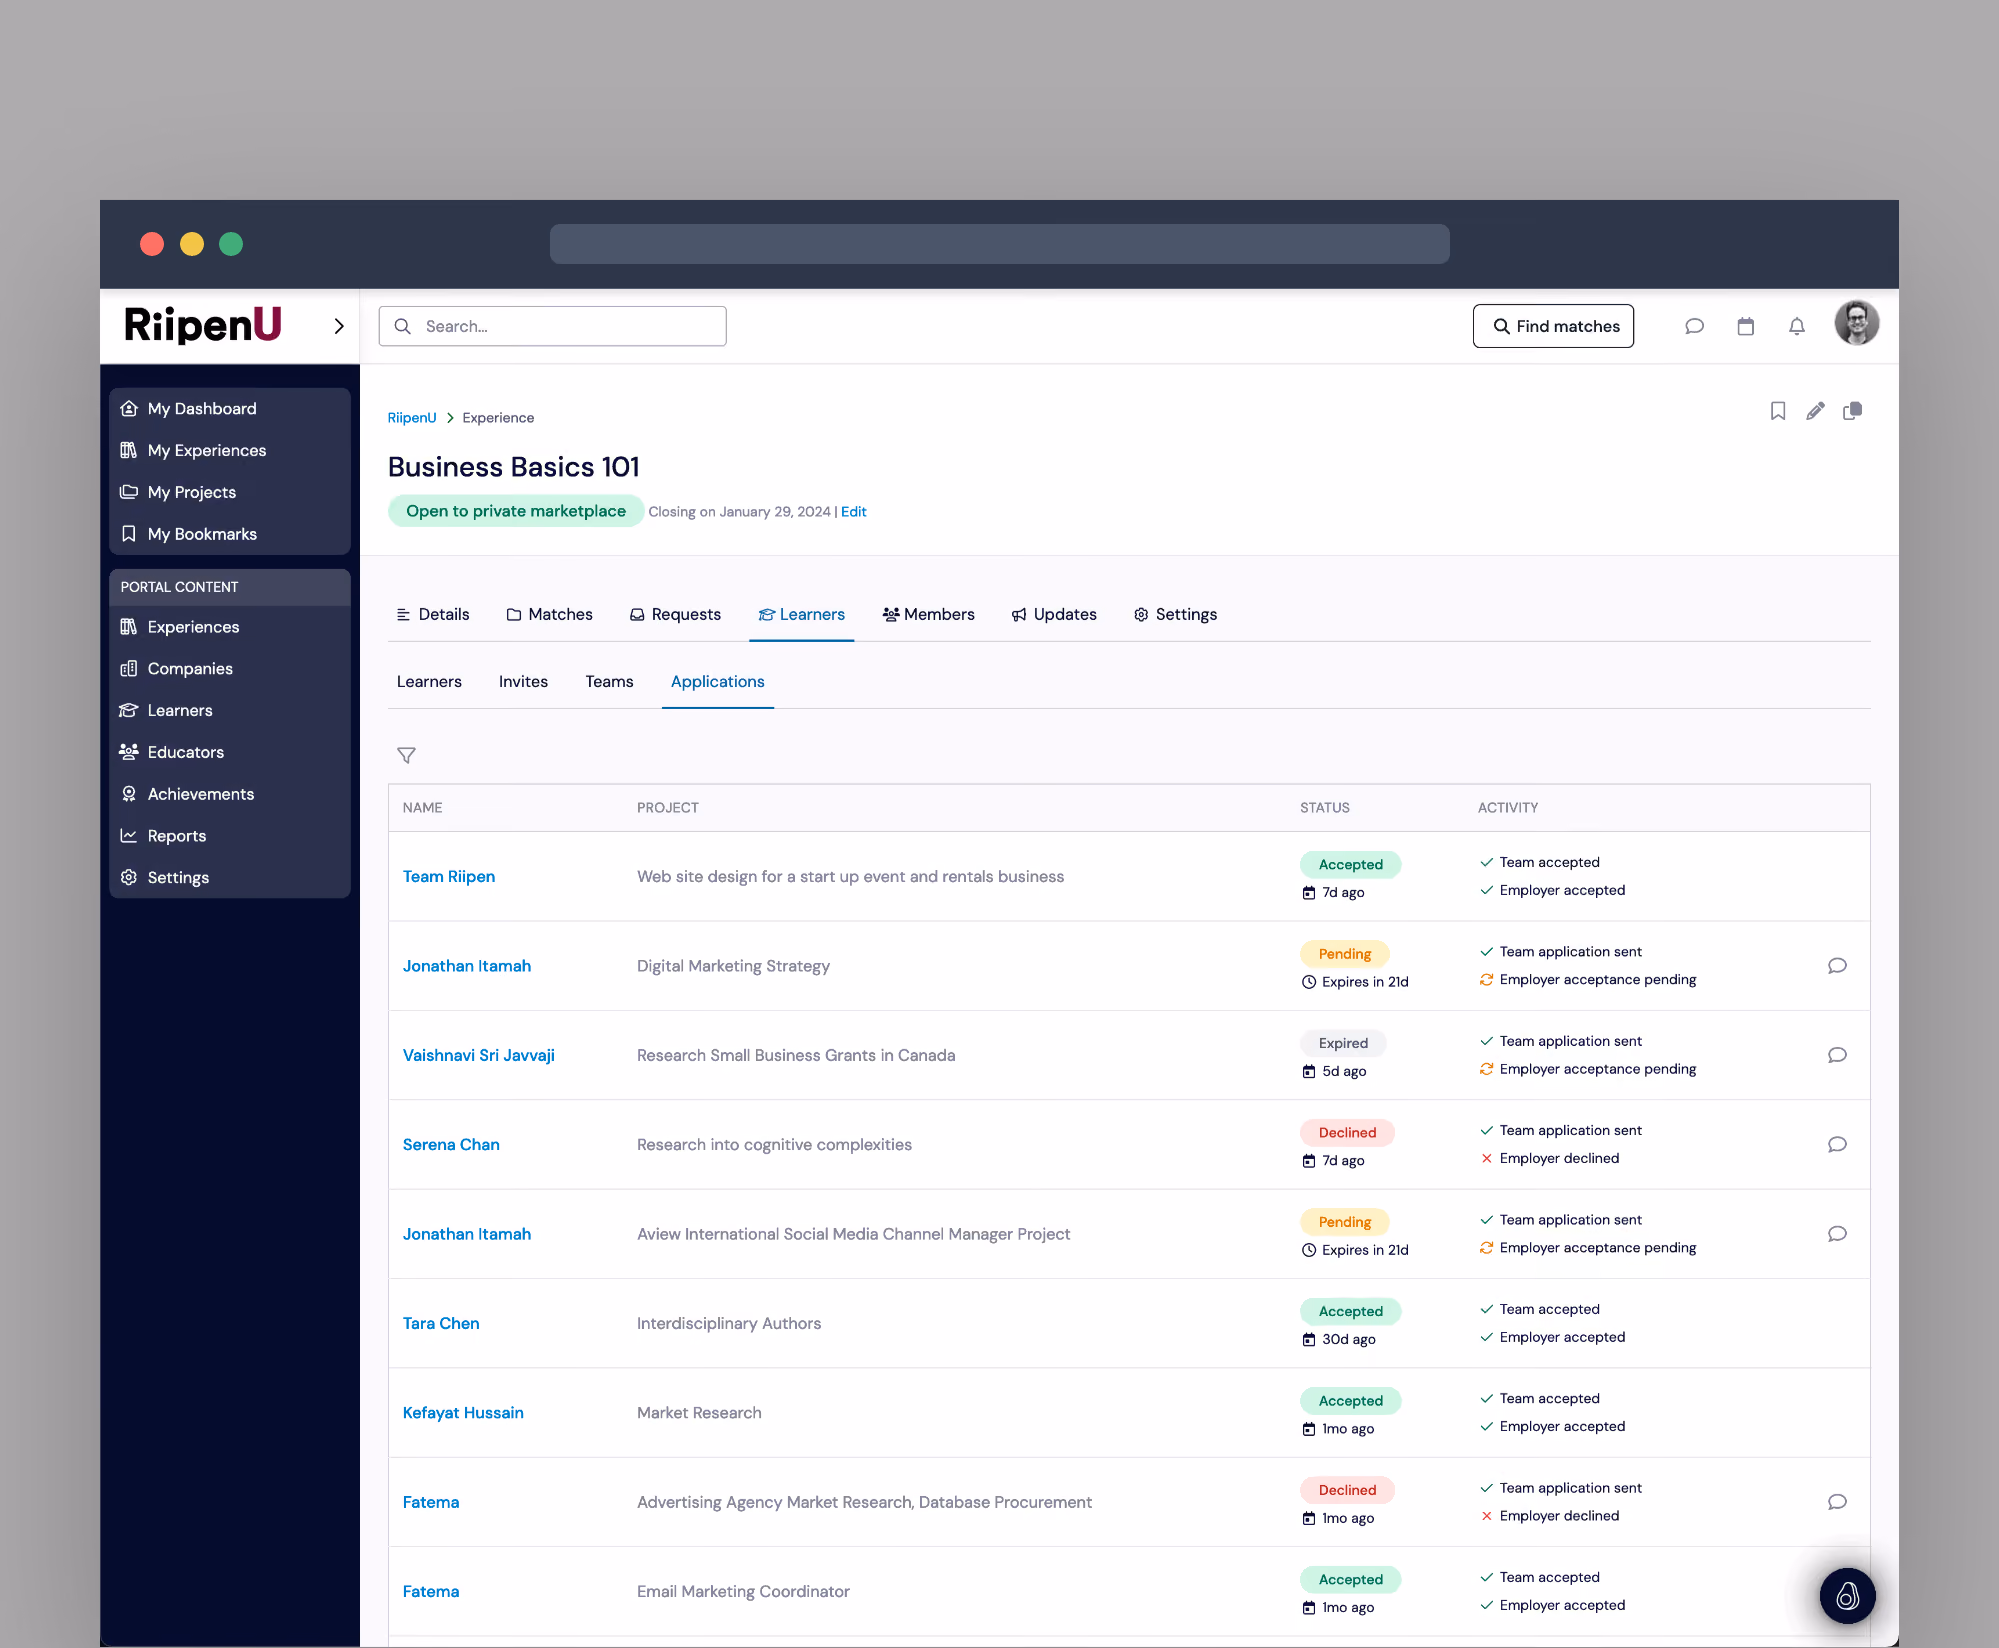Image resolution: width=1999 pixels, height=1648 pixels.
Task: Open My Experiences in sidebar
Action: tap(230, 451)
